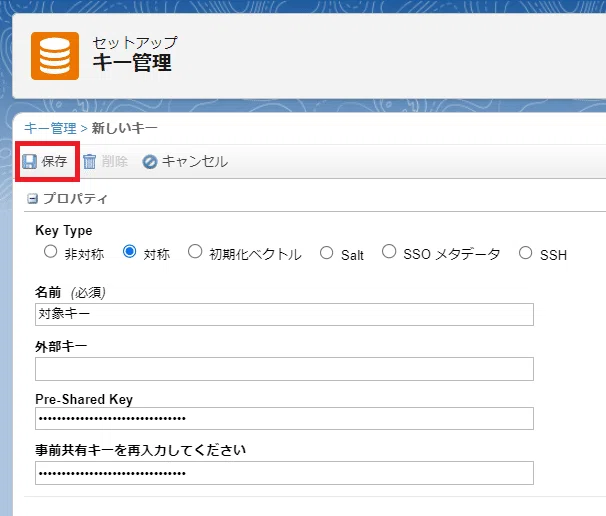Screen dimensions: 606x516
Task: Click the セットアップ header text
Action: coord(135,43)
